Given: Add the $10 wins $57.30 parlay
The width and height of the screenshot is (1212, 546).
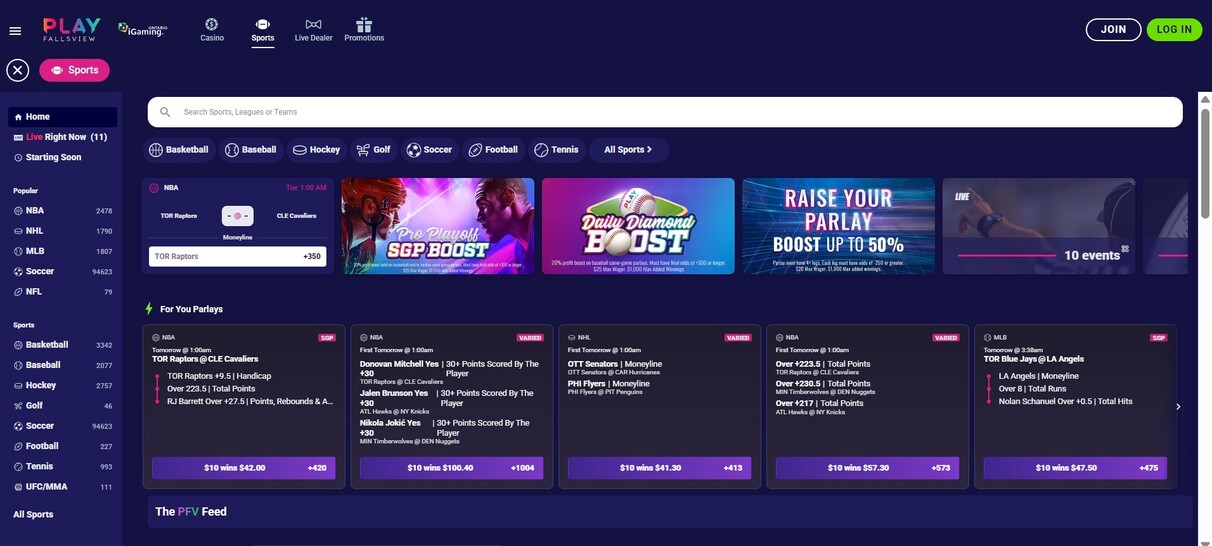Looking at the screenshot, I should pyautogui.click(x=868, y=468).
